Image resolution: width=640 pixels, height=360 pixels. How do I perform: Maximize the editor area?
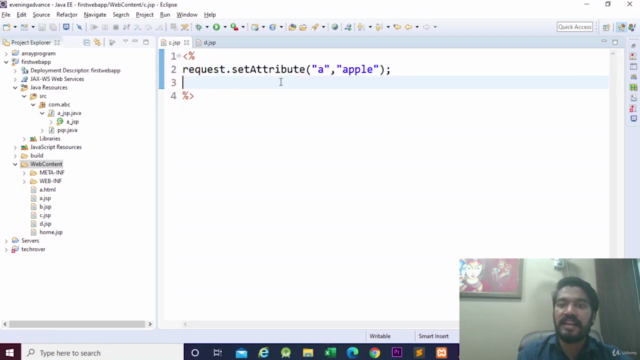coord(615,42)
